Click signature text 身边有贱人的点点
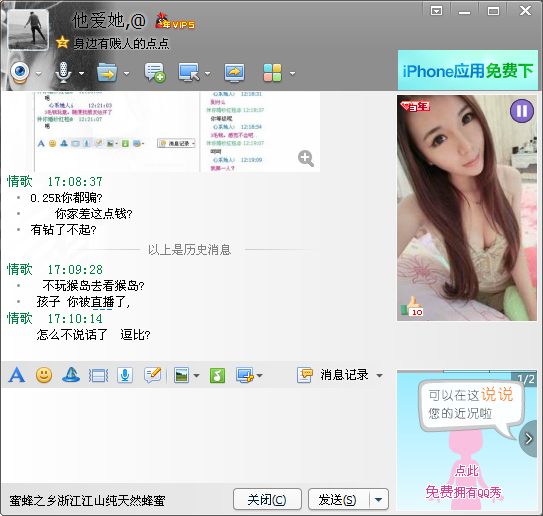The width and height of the screenshot is (543, 516). (121, 44)
